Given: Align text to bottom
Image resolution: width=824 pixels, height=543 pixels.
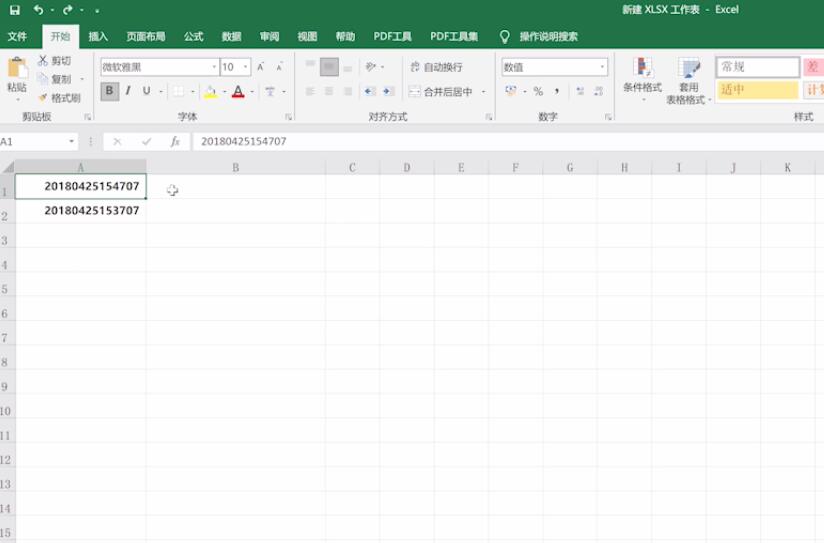Looking at the screenshot, I should [x=347, y=67].
